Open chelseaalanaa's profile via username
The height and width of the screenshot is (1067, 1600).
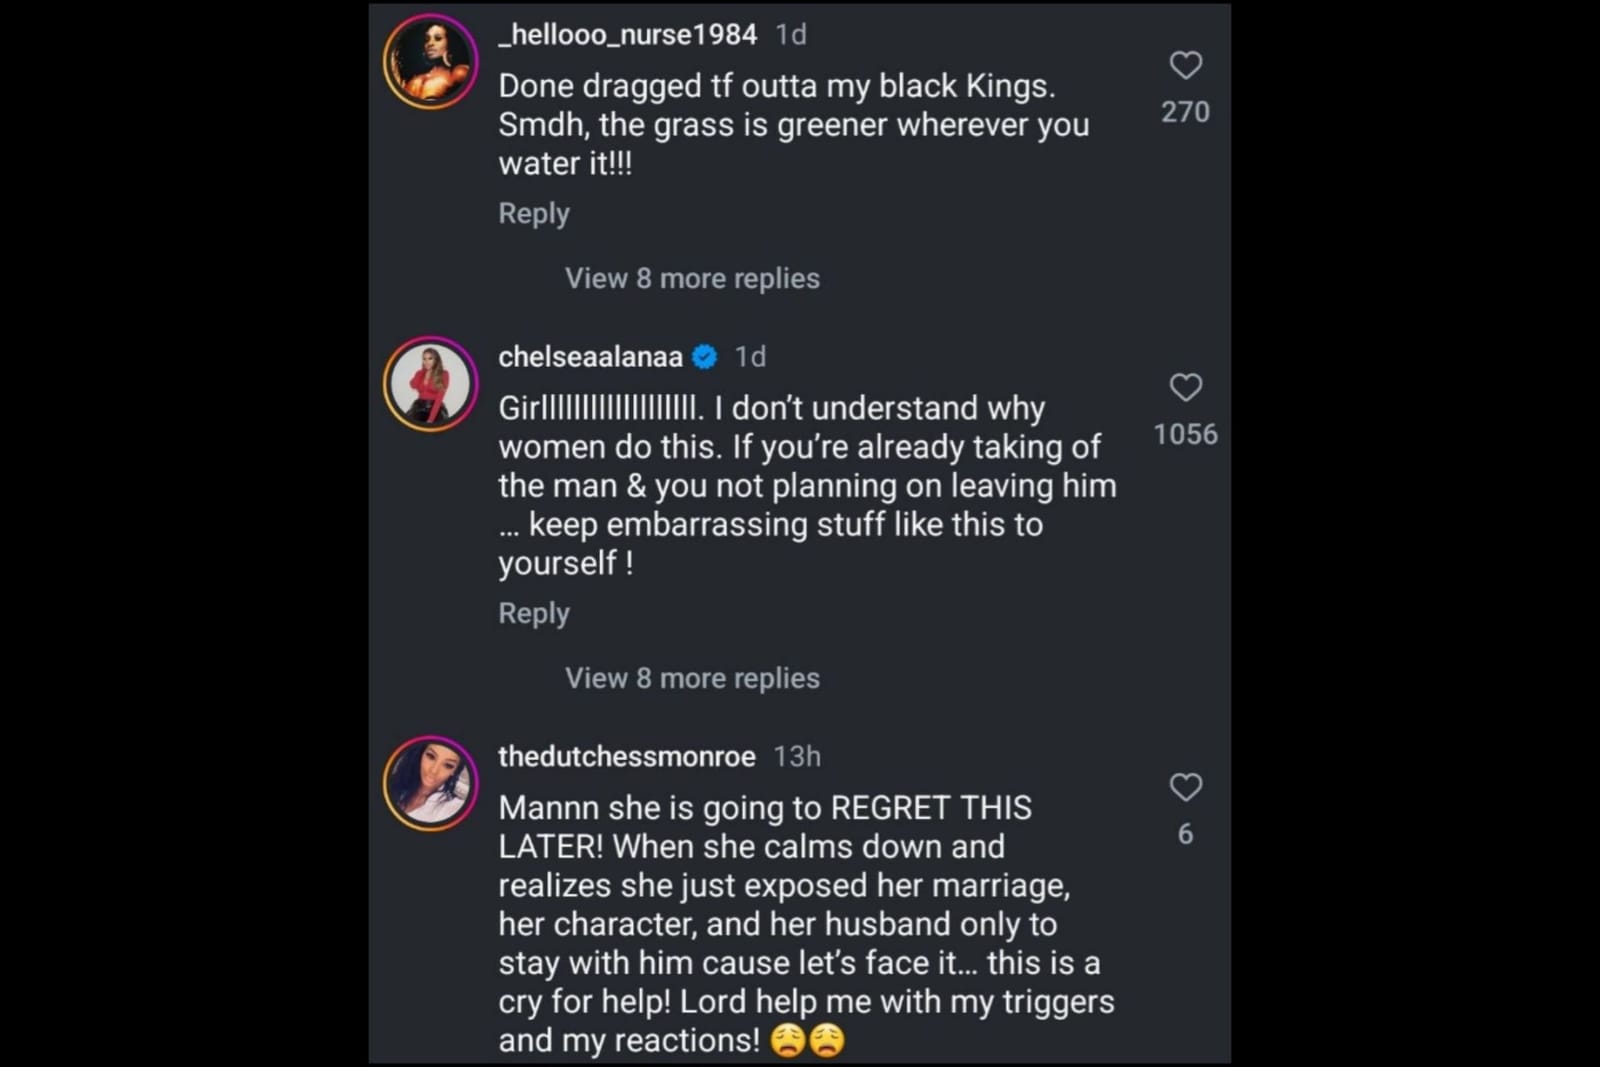pos(590,356)
